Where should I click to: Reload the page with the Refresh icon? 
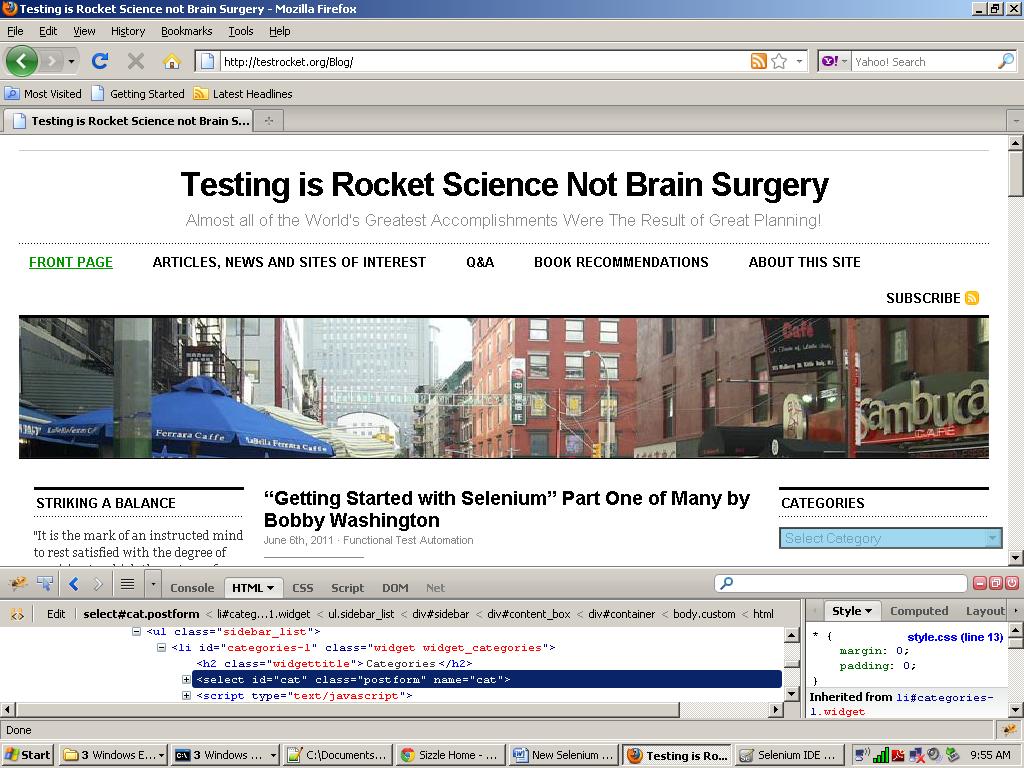[100, 61]
